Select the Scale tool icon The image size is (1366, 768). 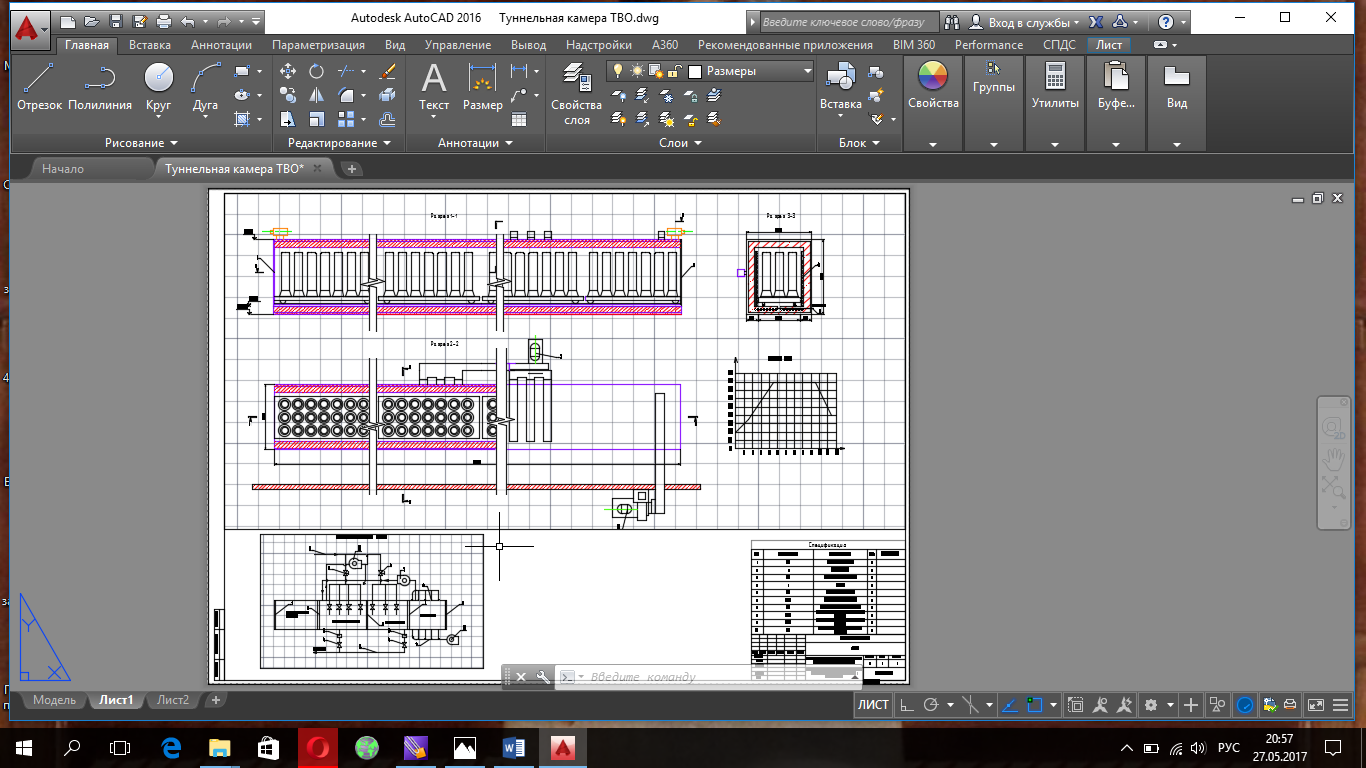click(x=316, y=119)
